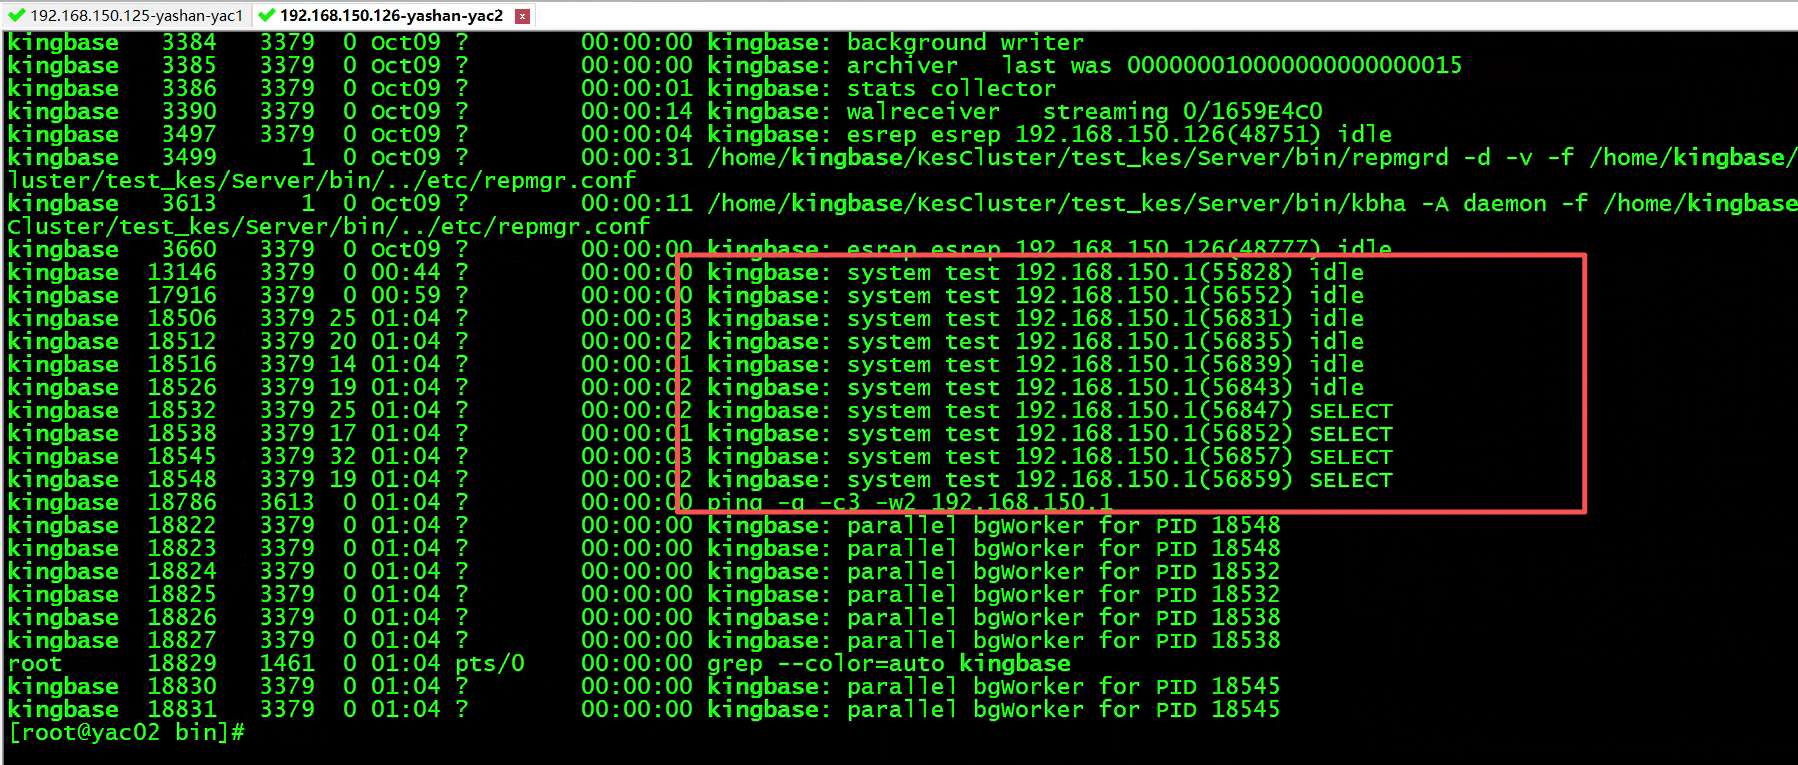Click the client address 192.168.150.1(56835)

click(1154, 341)
